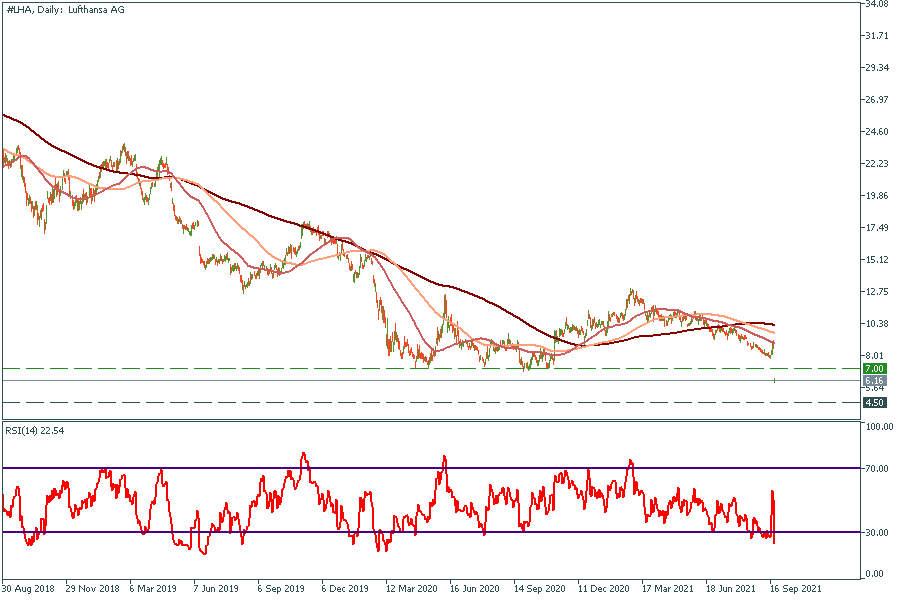This screenshot has height=600, width=900.
Task: Click the 30 Aug 2018 date label
Action: (27, 589)
